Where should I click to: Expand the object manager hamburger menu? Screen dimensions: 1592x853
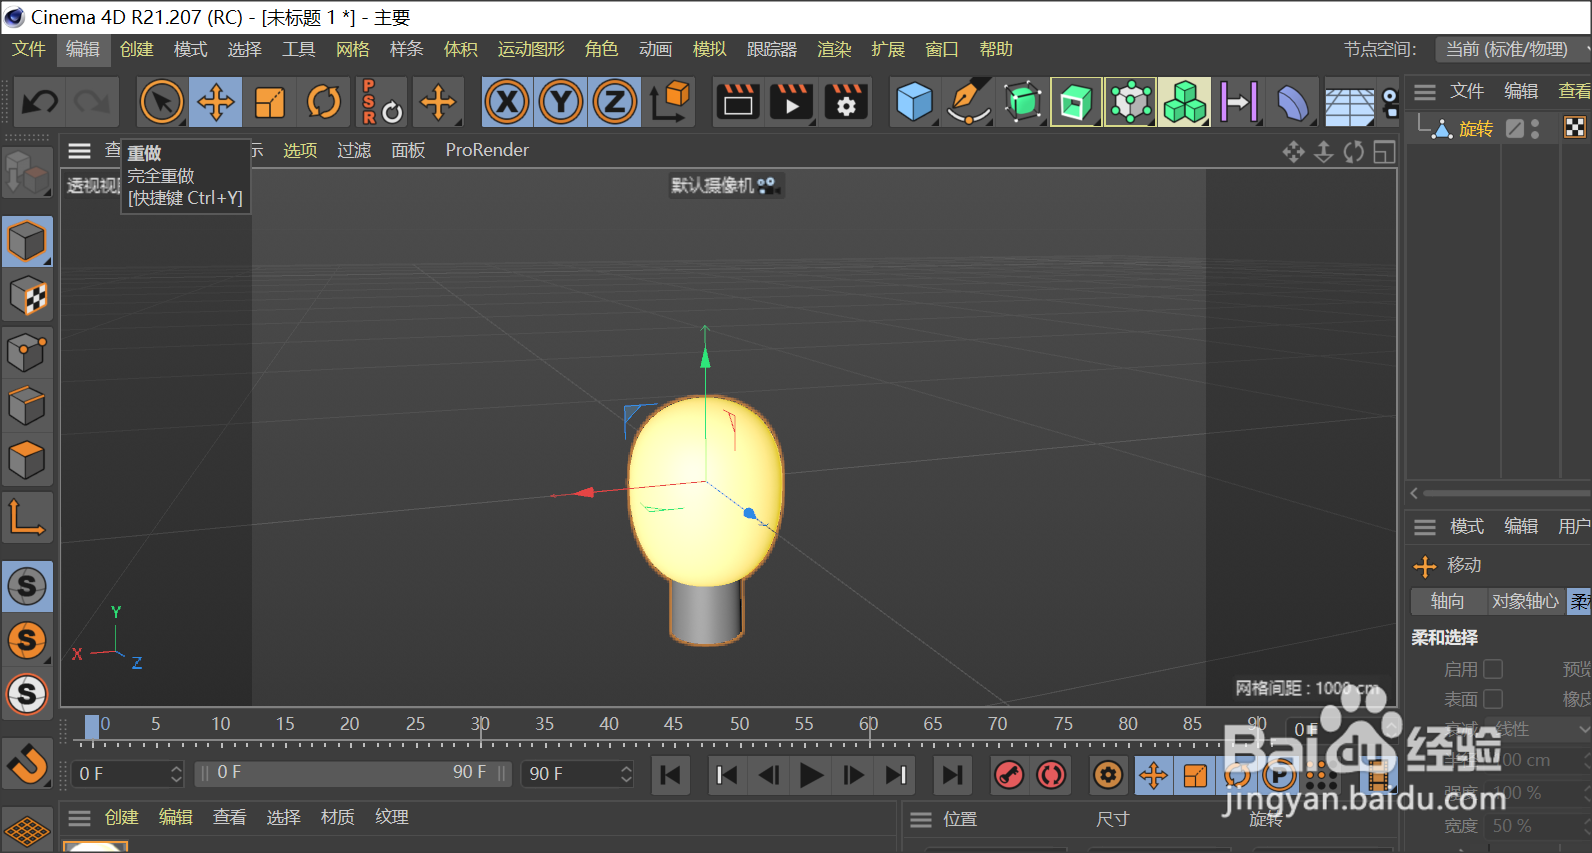(1425, 92)
